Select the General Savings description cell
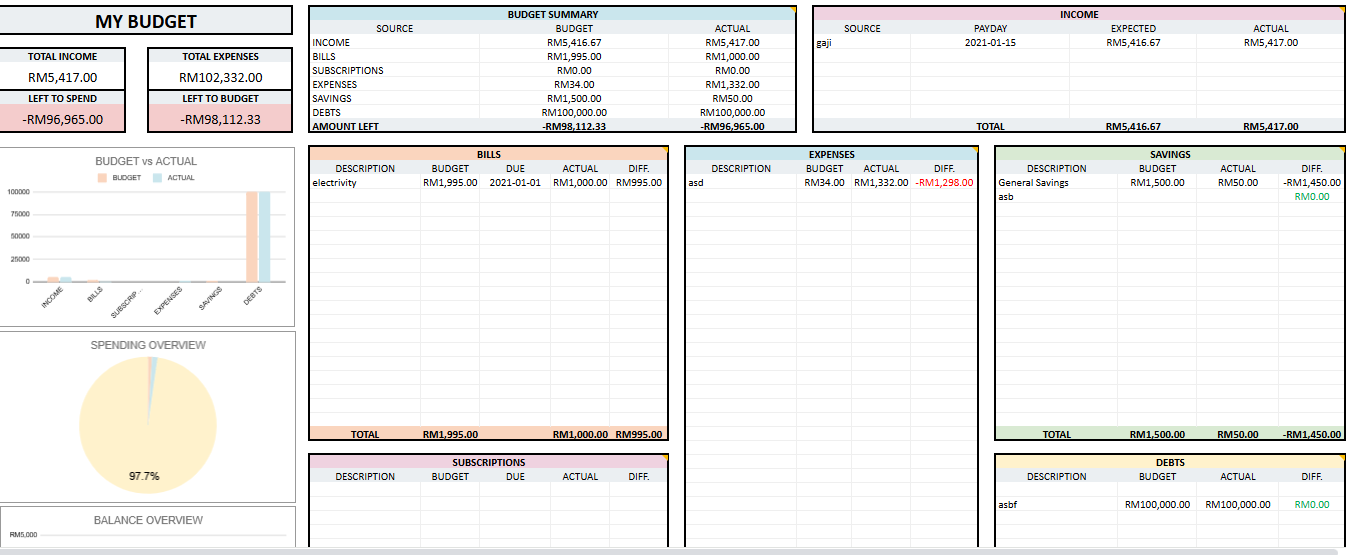 [x=1057, y=183]
